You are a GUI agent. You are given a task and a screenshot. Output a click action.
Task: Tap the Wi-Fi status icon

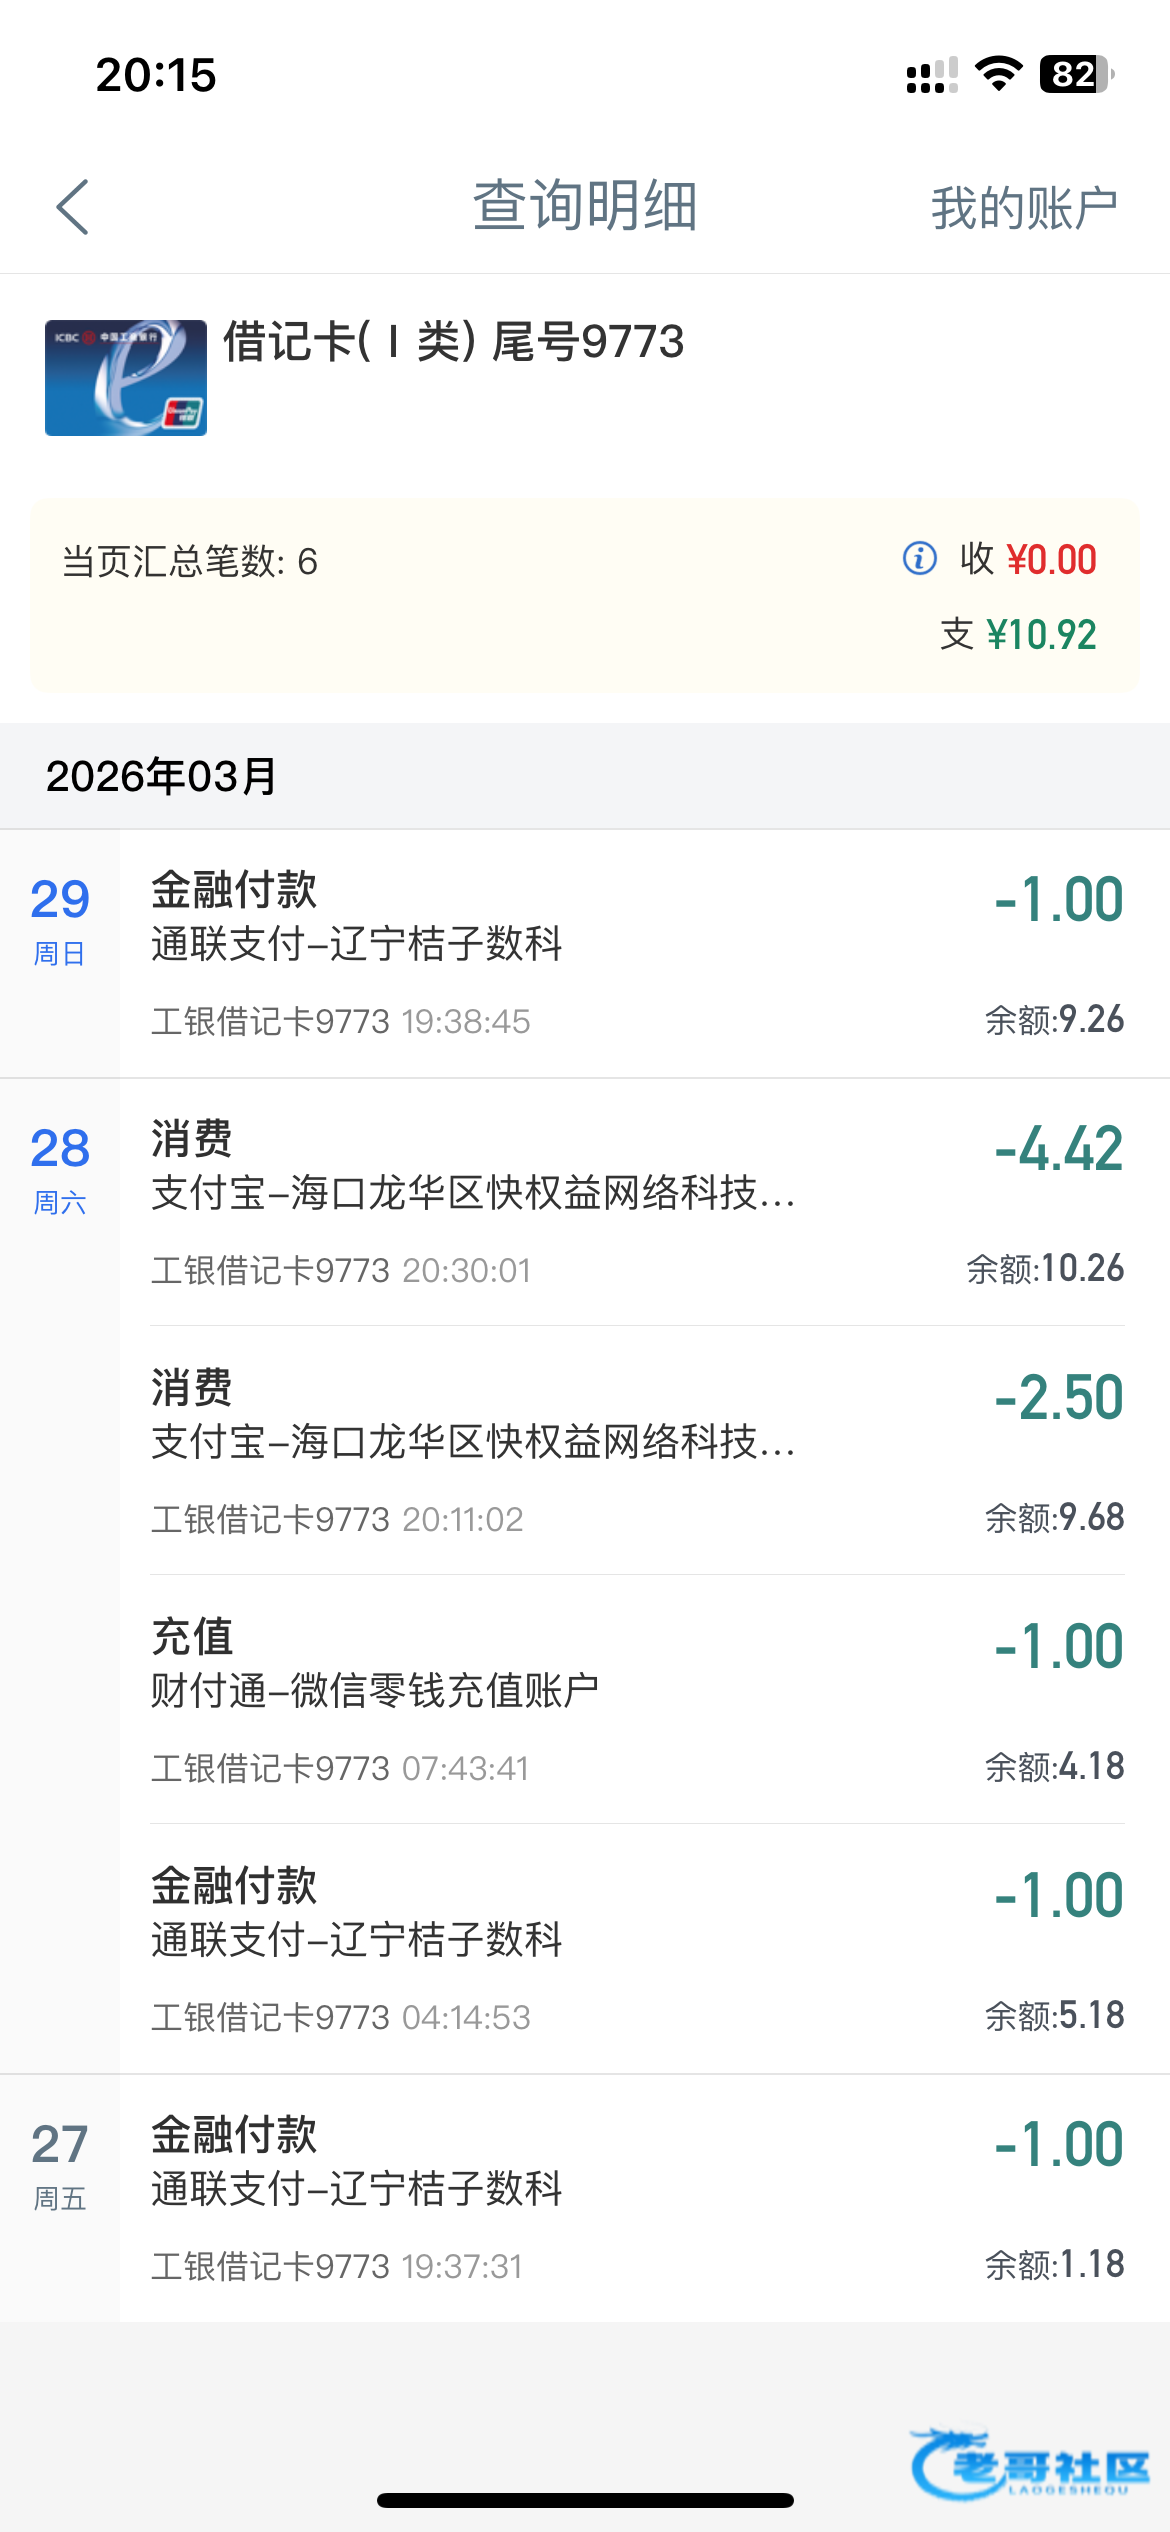(997, 74)
